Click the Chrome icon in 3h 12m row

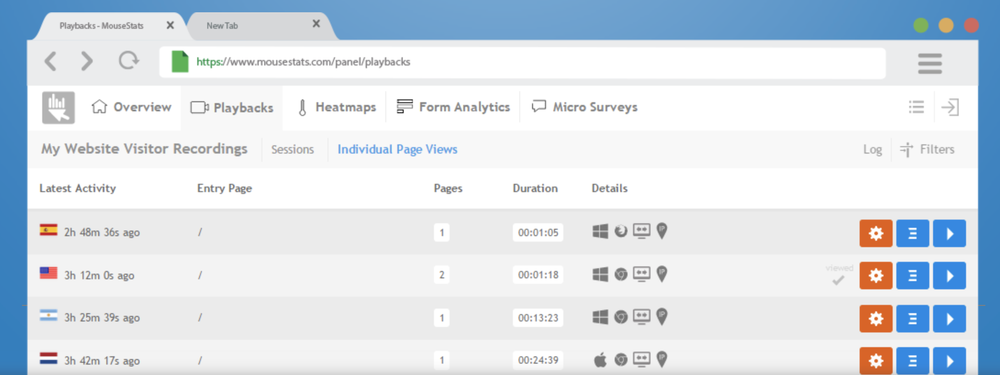[x=621, y=274]
